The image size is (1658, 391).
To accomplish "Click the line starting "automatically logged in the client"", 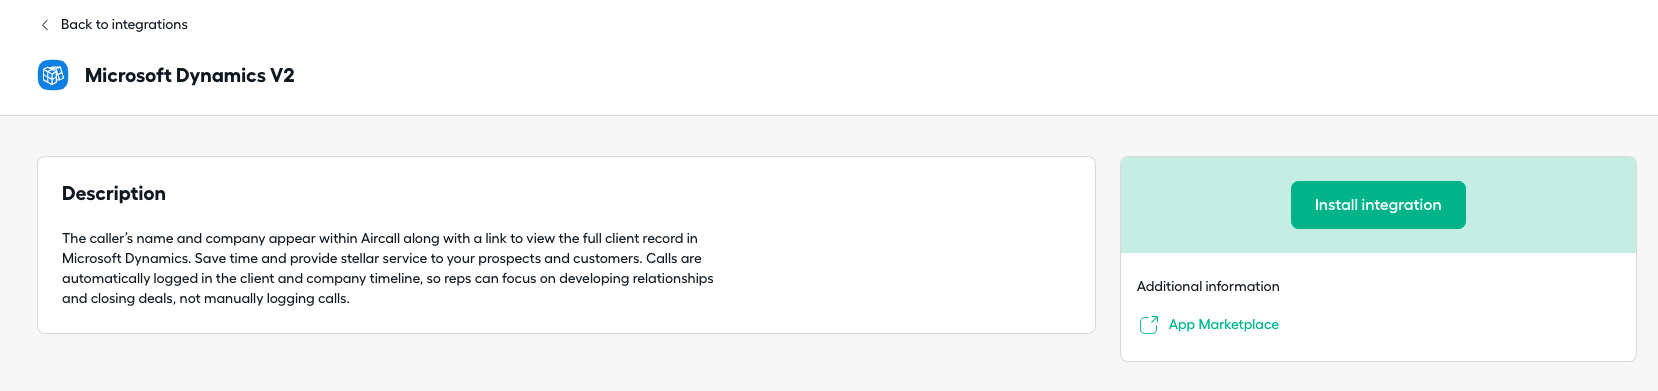I will [x=388, y=278].
